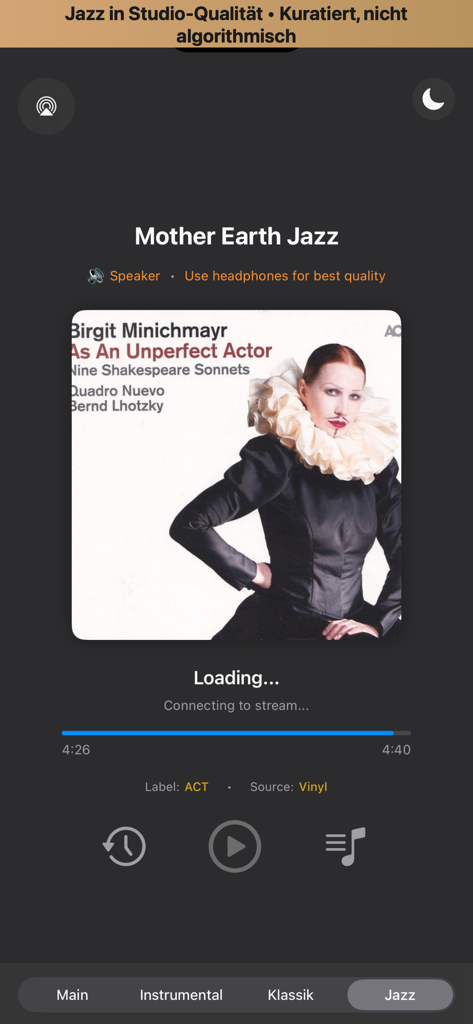
Task: Tap the Vinyl source link
Action: (x=313, y=787)
